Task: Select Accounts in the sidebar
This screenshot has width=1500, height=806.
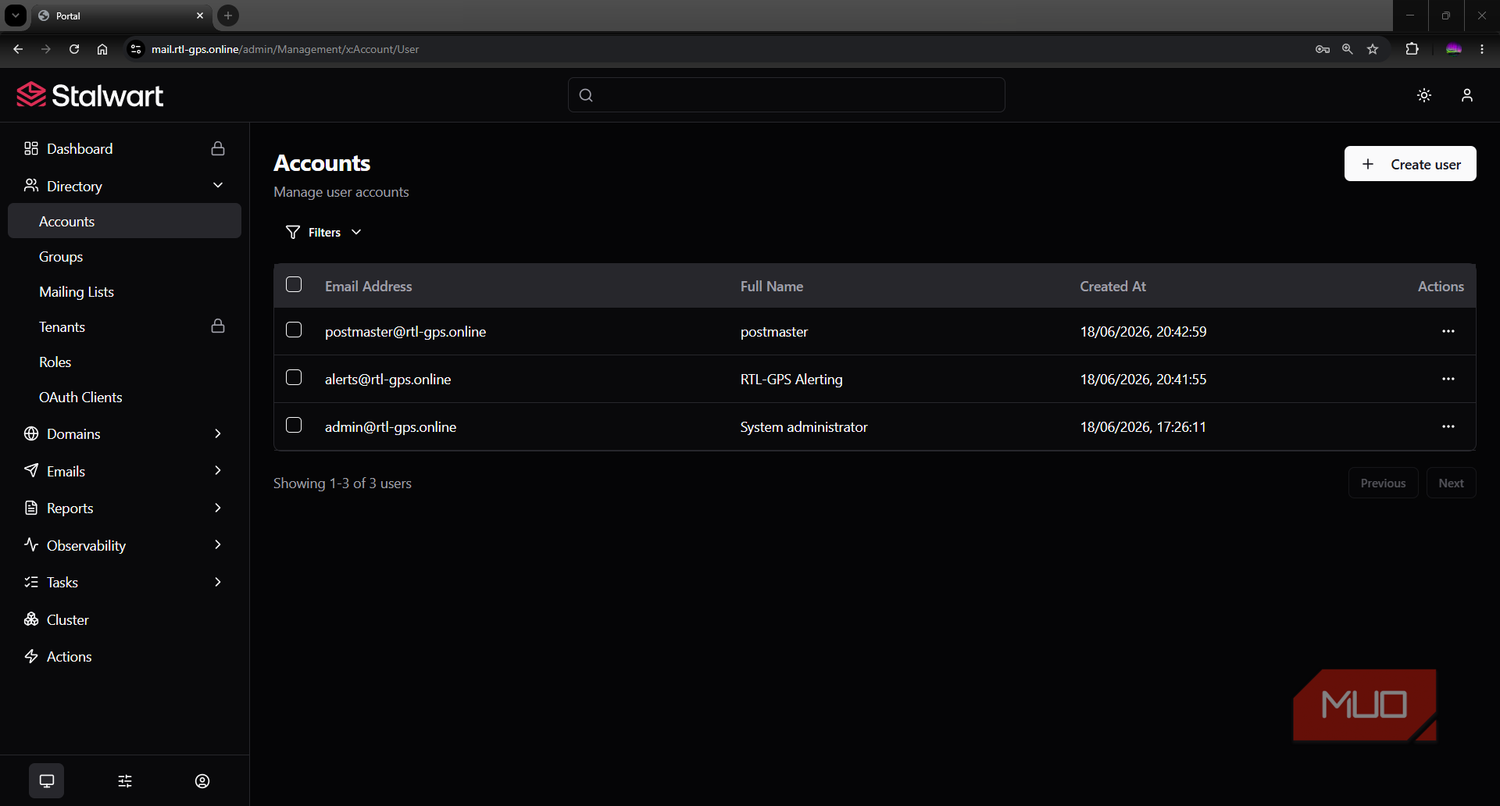Action: 124,221
